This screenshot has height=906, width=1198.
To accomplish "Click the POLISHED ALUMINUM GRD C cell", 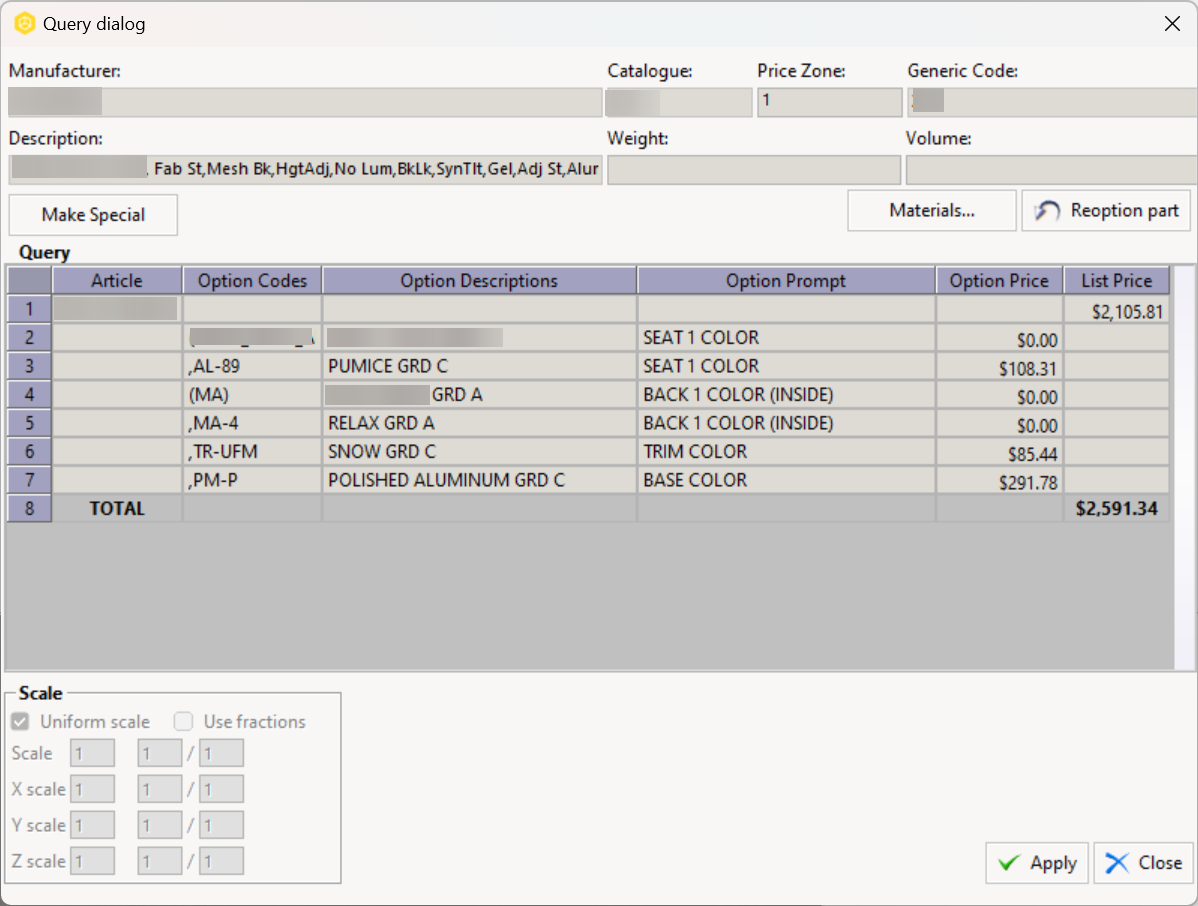I will [479, 480].
